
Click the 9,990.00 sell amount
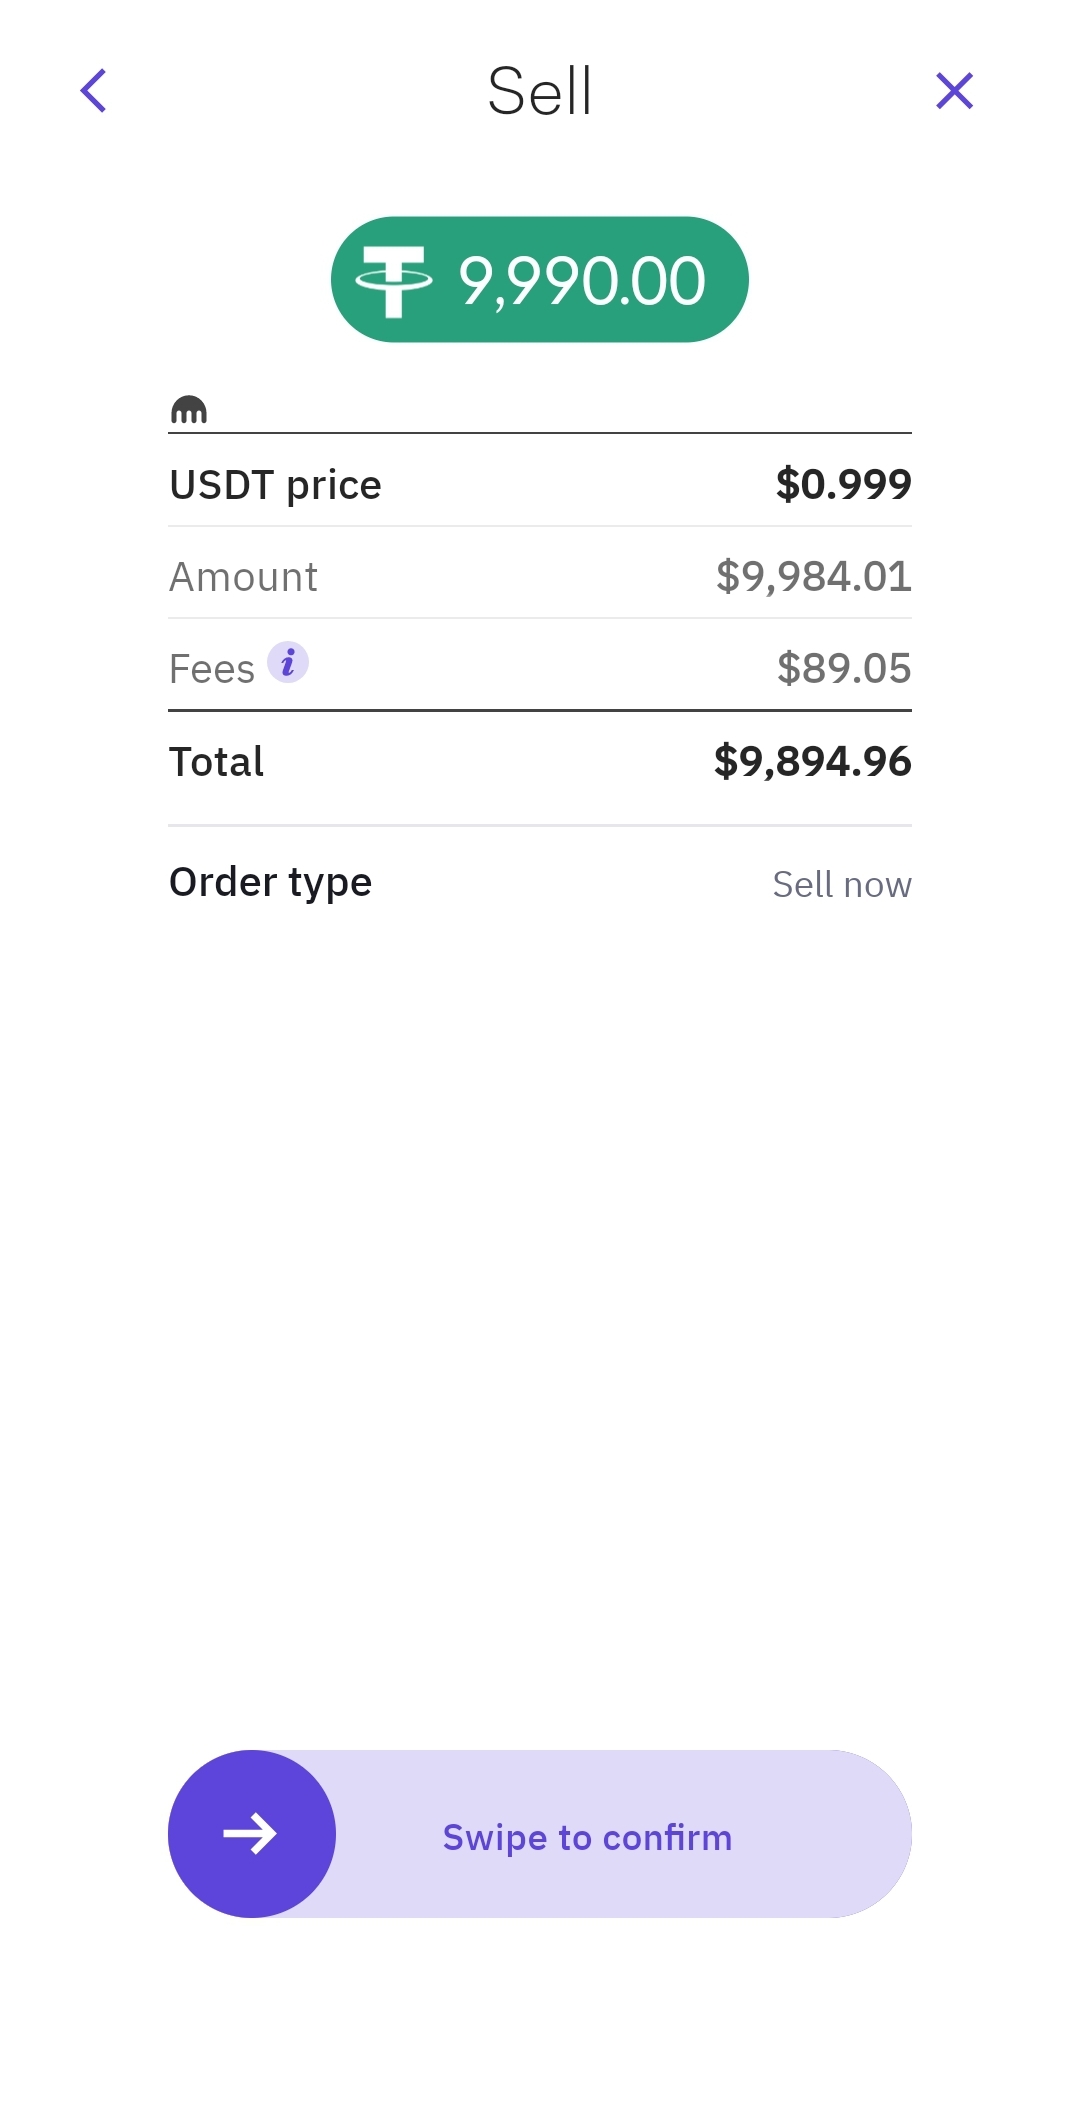coord(582,281)
